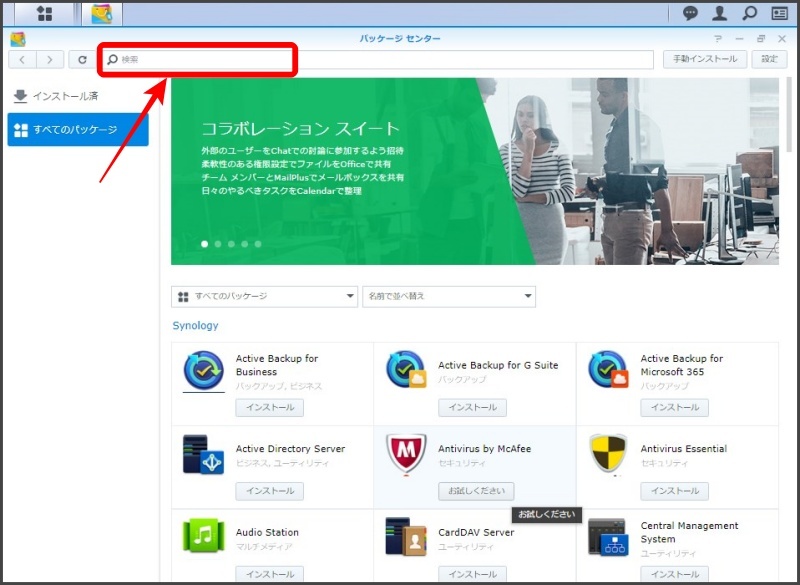Open the Antivirus Essential title
Image resolution: width=800 pixels, height=585 pixels.
pyautogui.click(x=684, y=449)
